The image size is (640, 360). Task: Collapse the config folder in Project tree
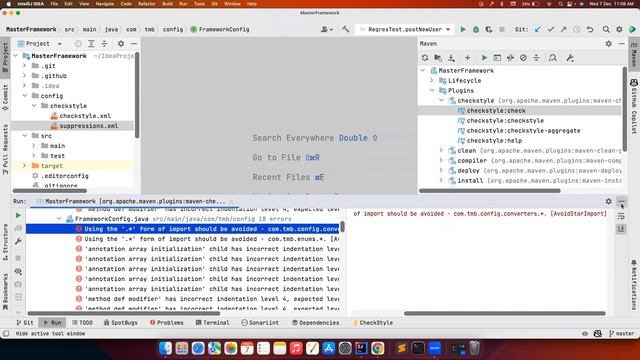click(x=24, y=96)
